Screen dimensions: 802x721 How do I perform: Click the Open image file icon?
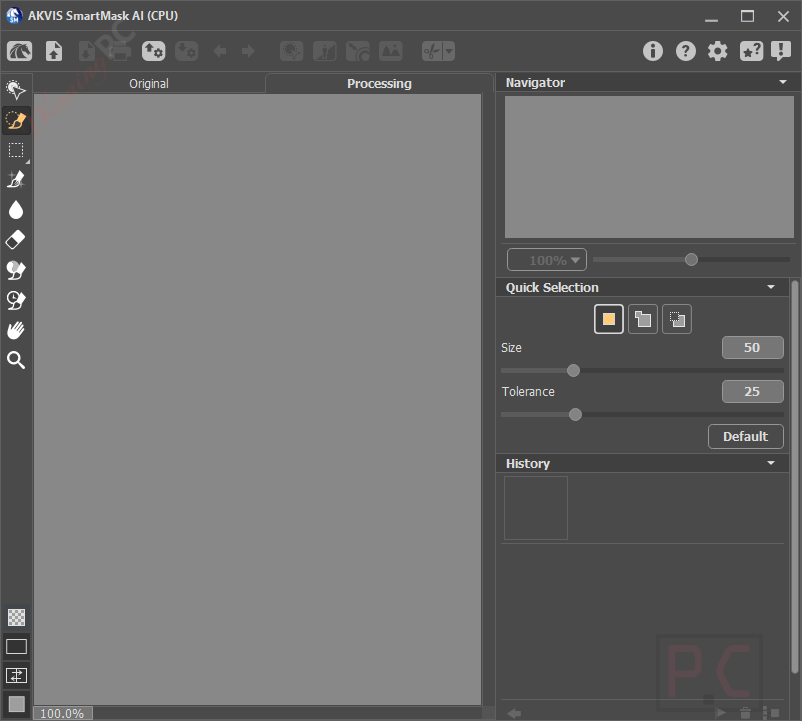click(54, 51)
